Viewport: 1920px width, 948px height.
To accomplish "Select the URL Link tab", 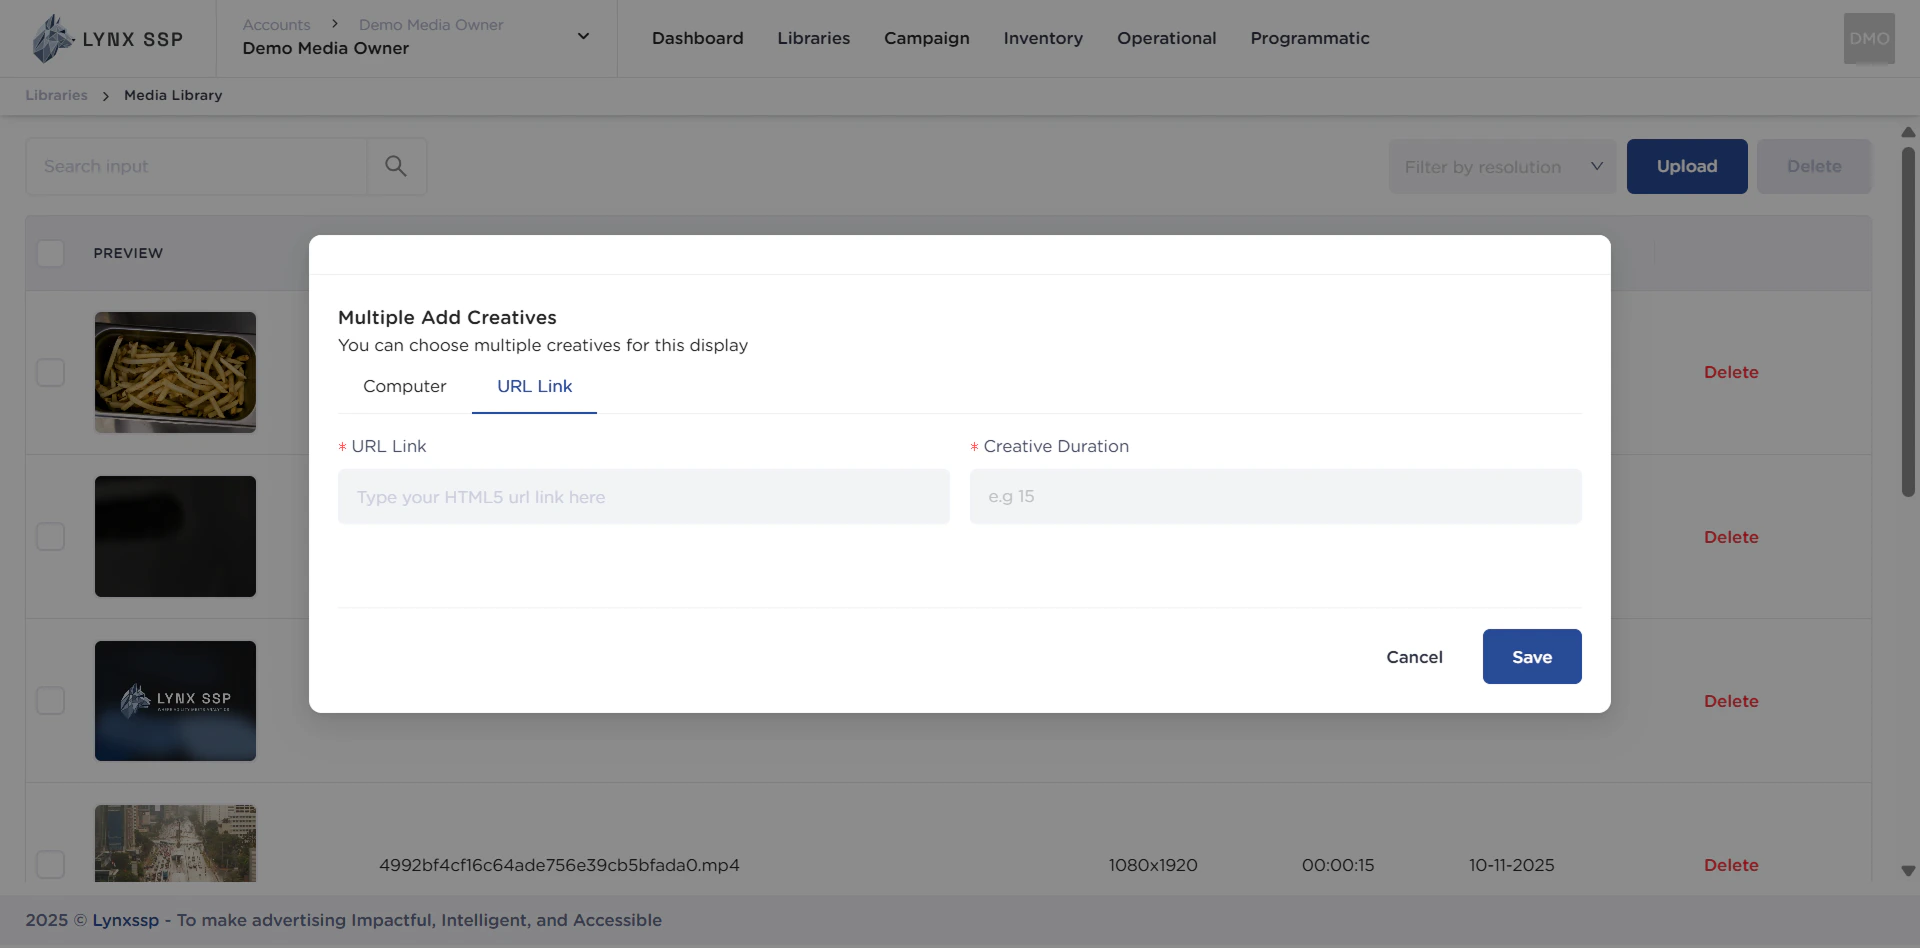I will point(535,386).
